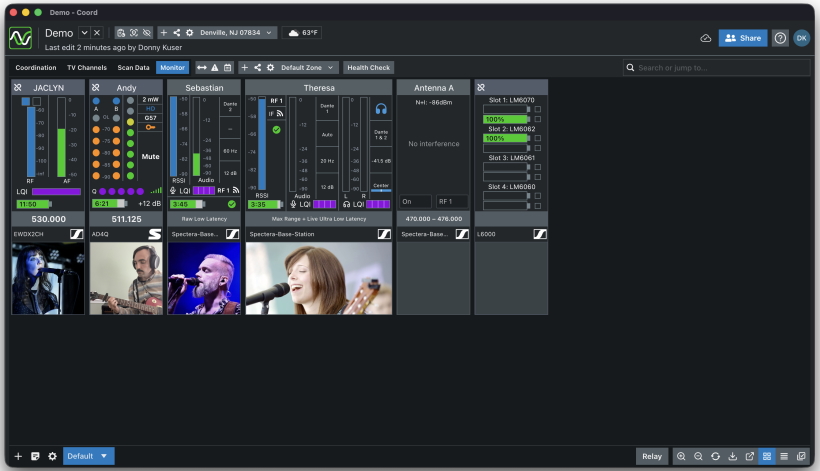The height and width of the screenshot is (471, 820).
Task: Add a location with the plus beside Denville
Action: [x=164, y=32]
